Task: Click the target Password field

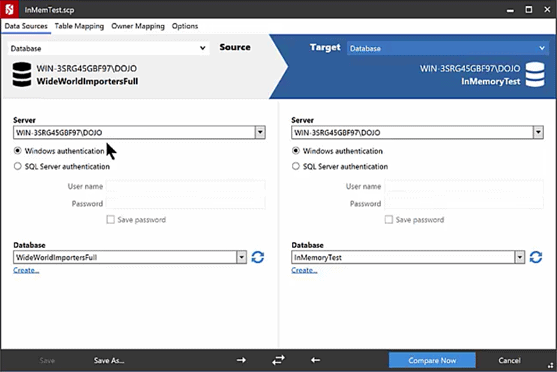Action: [x=464, y=203]
